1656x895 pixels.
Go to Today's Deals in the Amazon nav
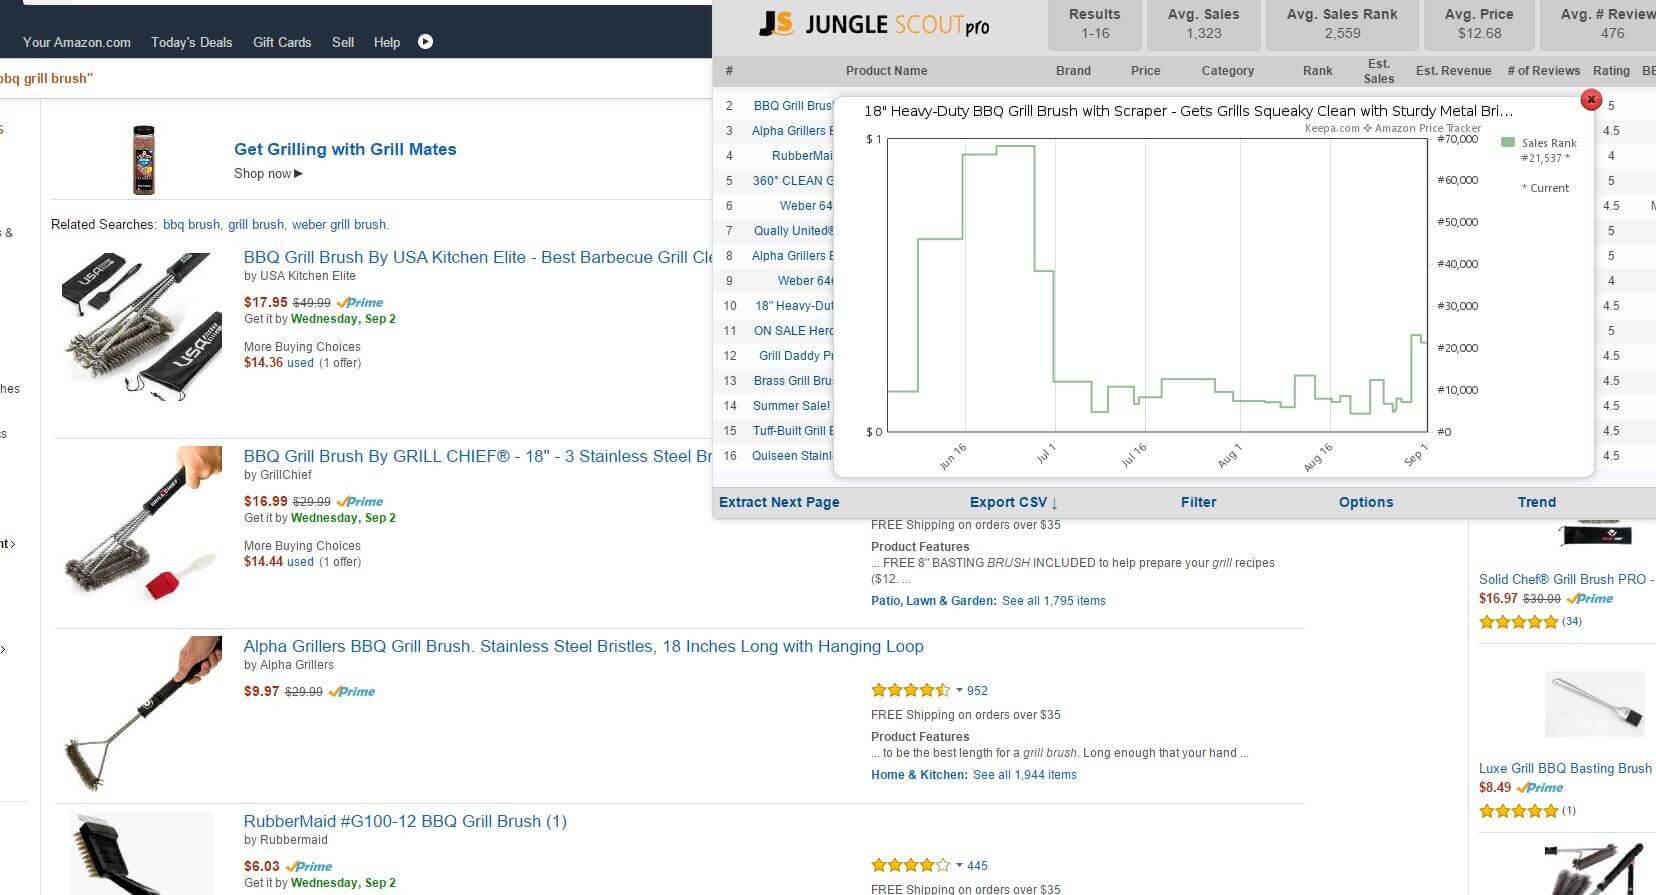point(191,42)
